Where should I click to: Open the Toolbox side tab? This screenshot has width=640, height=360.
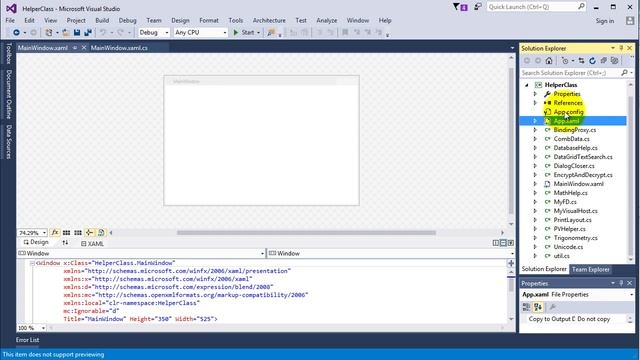coord(9,53)
